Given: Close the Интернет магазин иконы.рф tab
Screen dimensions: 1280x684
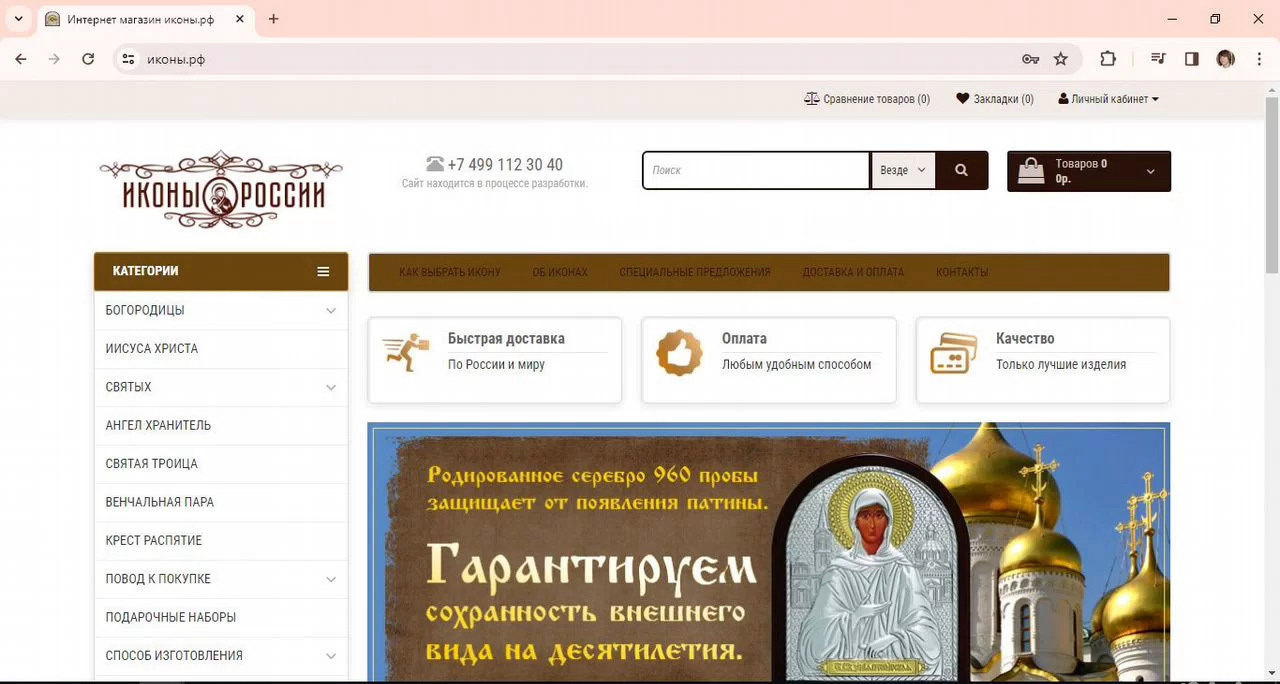Looking at the screenshot, I should (239, 19).
